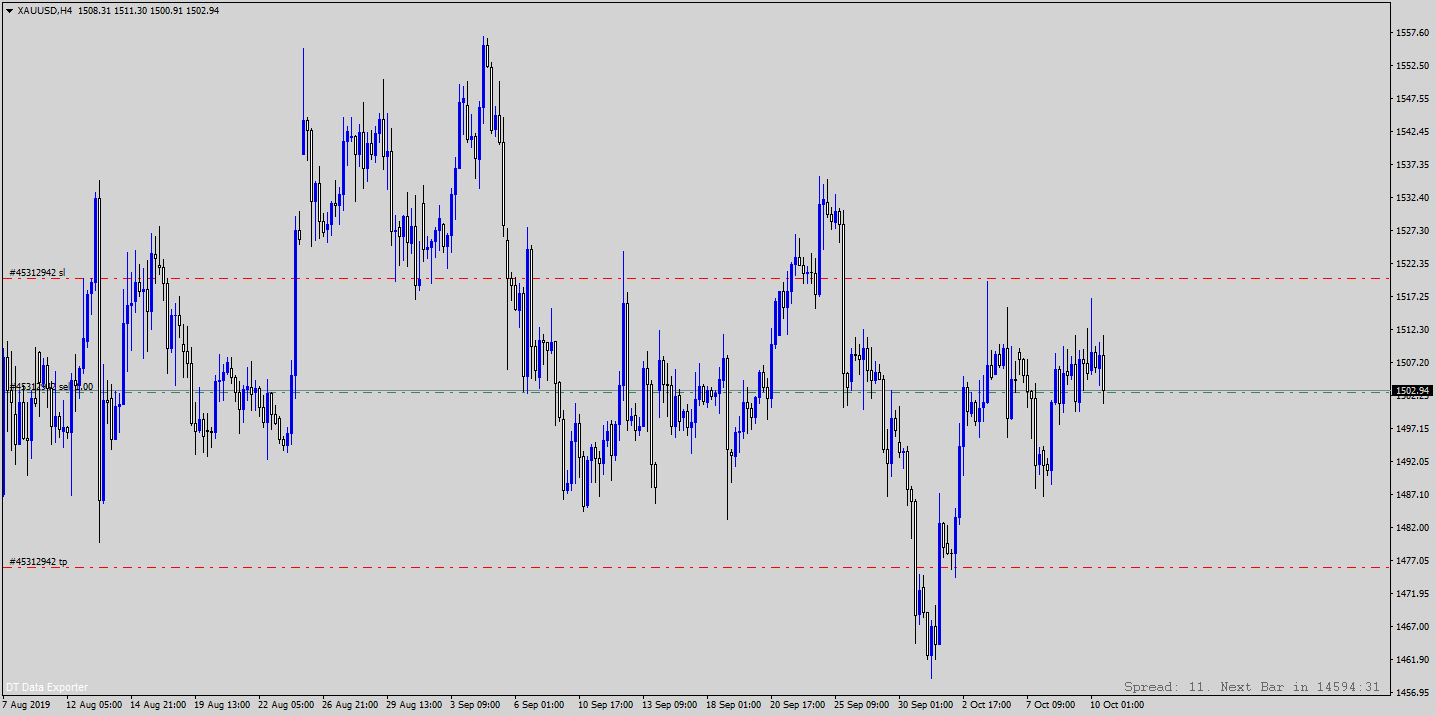Screen dimensions: 1436x716
Task: Click the '#45312942 sell' order entry label
Action: pos(50,386)
